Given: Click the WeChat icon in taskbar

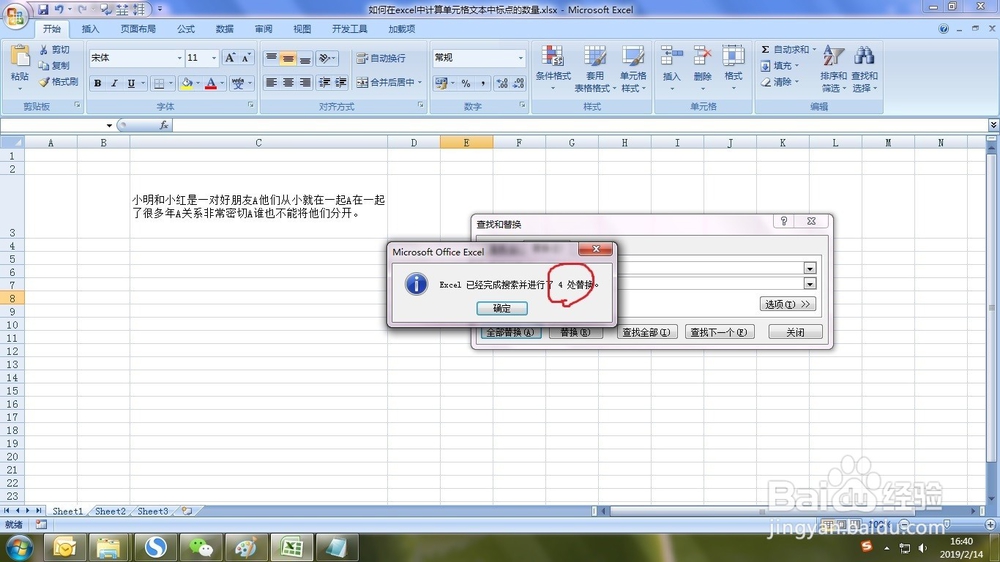Looking at the screenshot, I should (x=201, y=547).
